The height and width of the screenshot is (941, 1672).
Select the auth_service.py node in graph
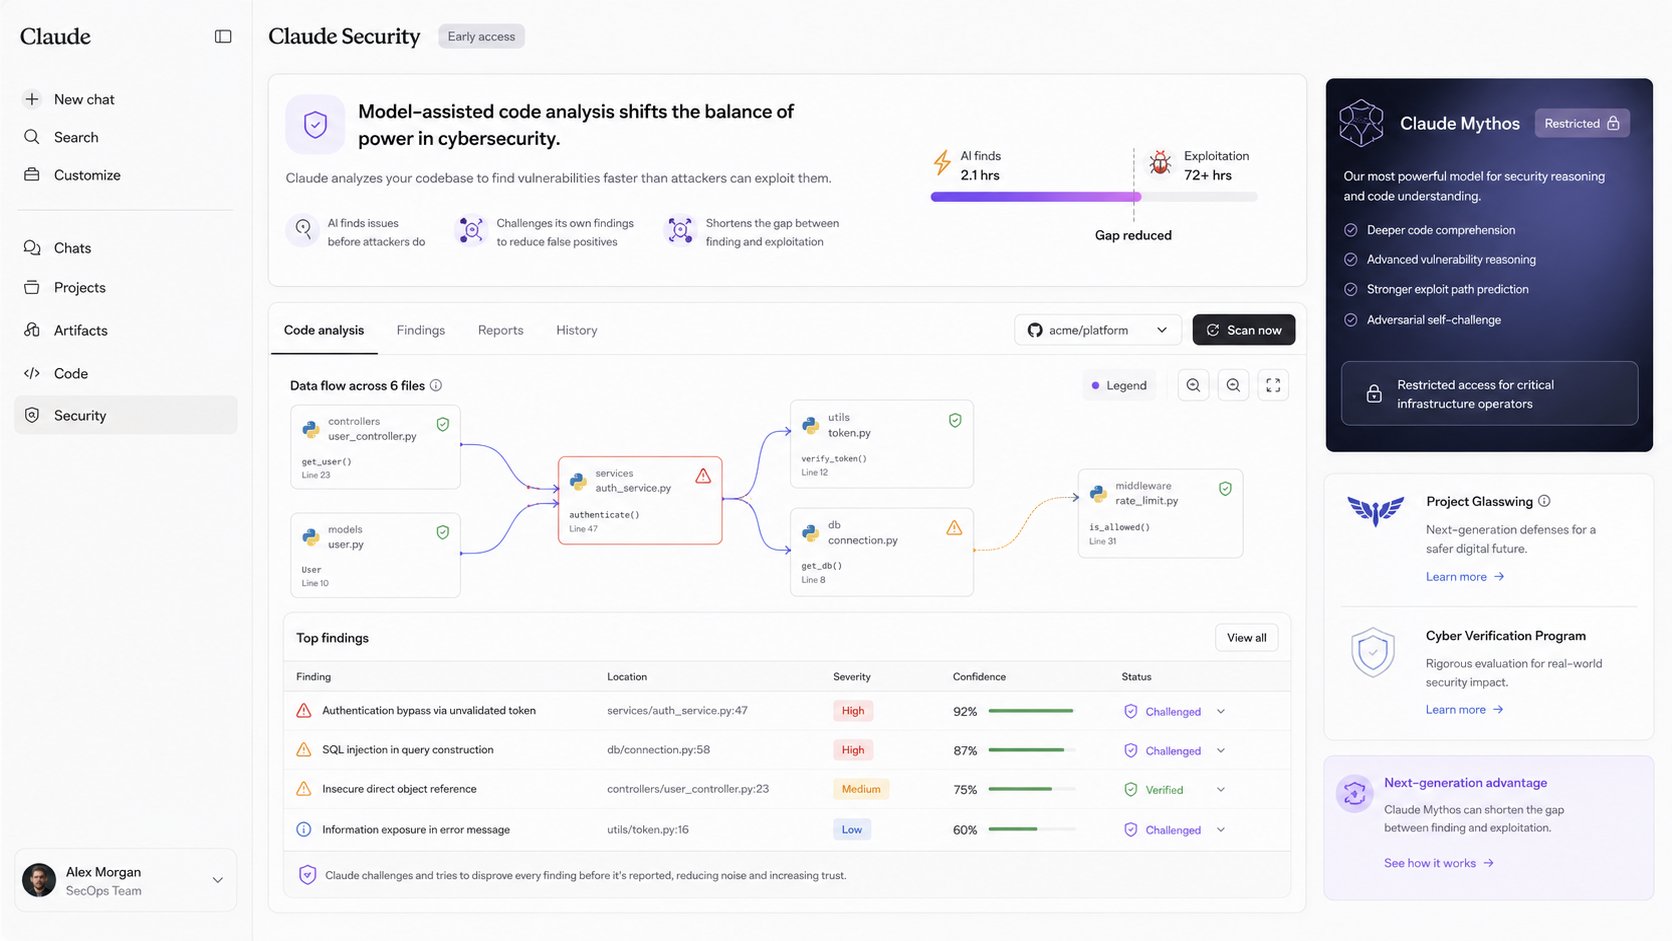pyautogui.click(x=640, y=500)
